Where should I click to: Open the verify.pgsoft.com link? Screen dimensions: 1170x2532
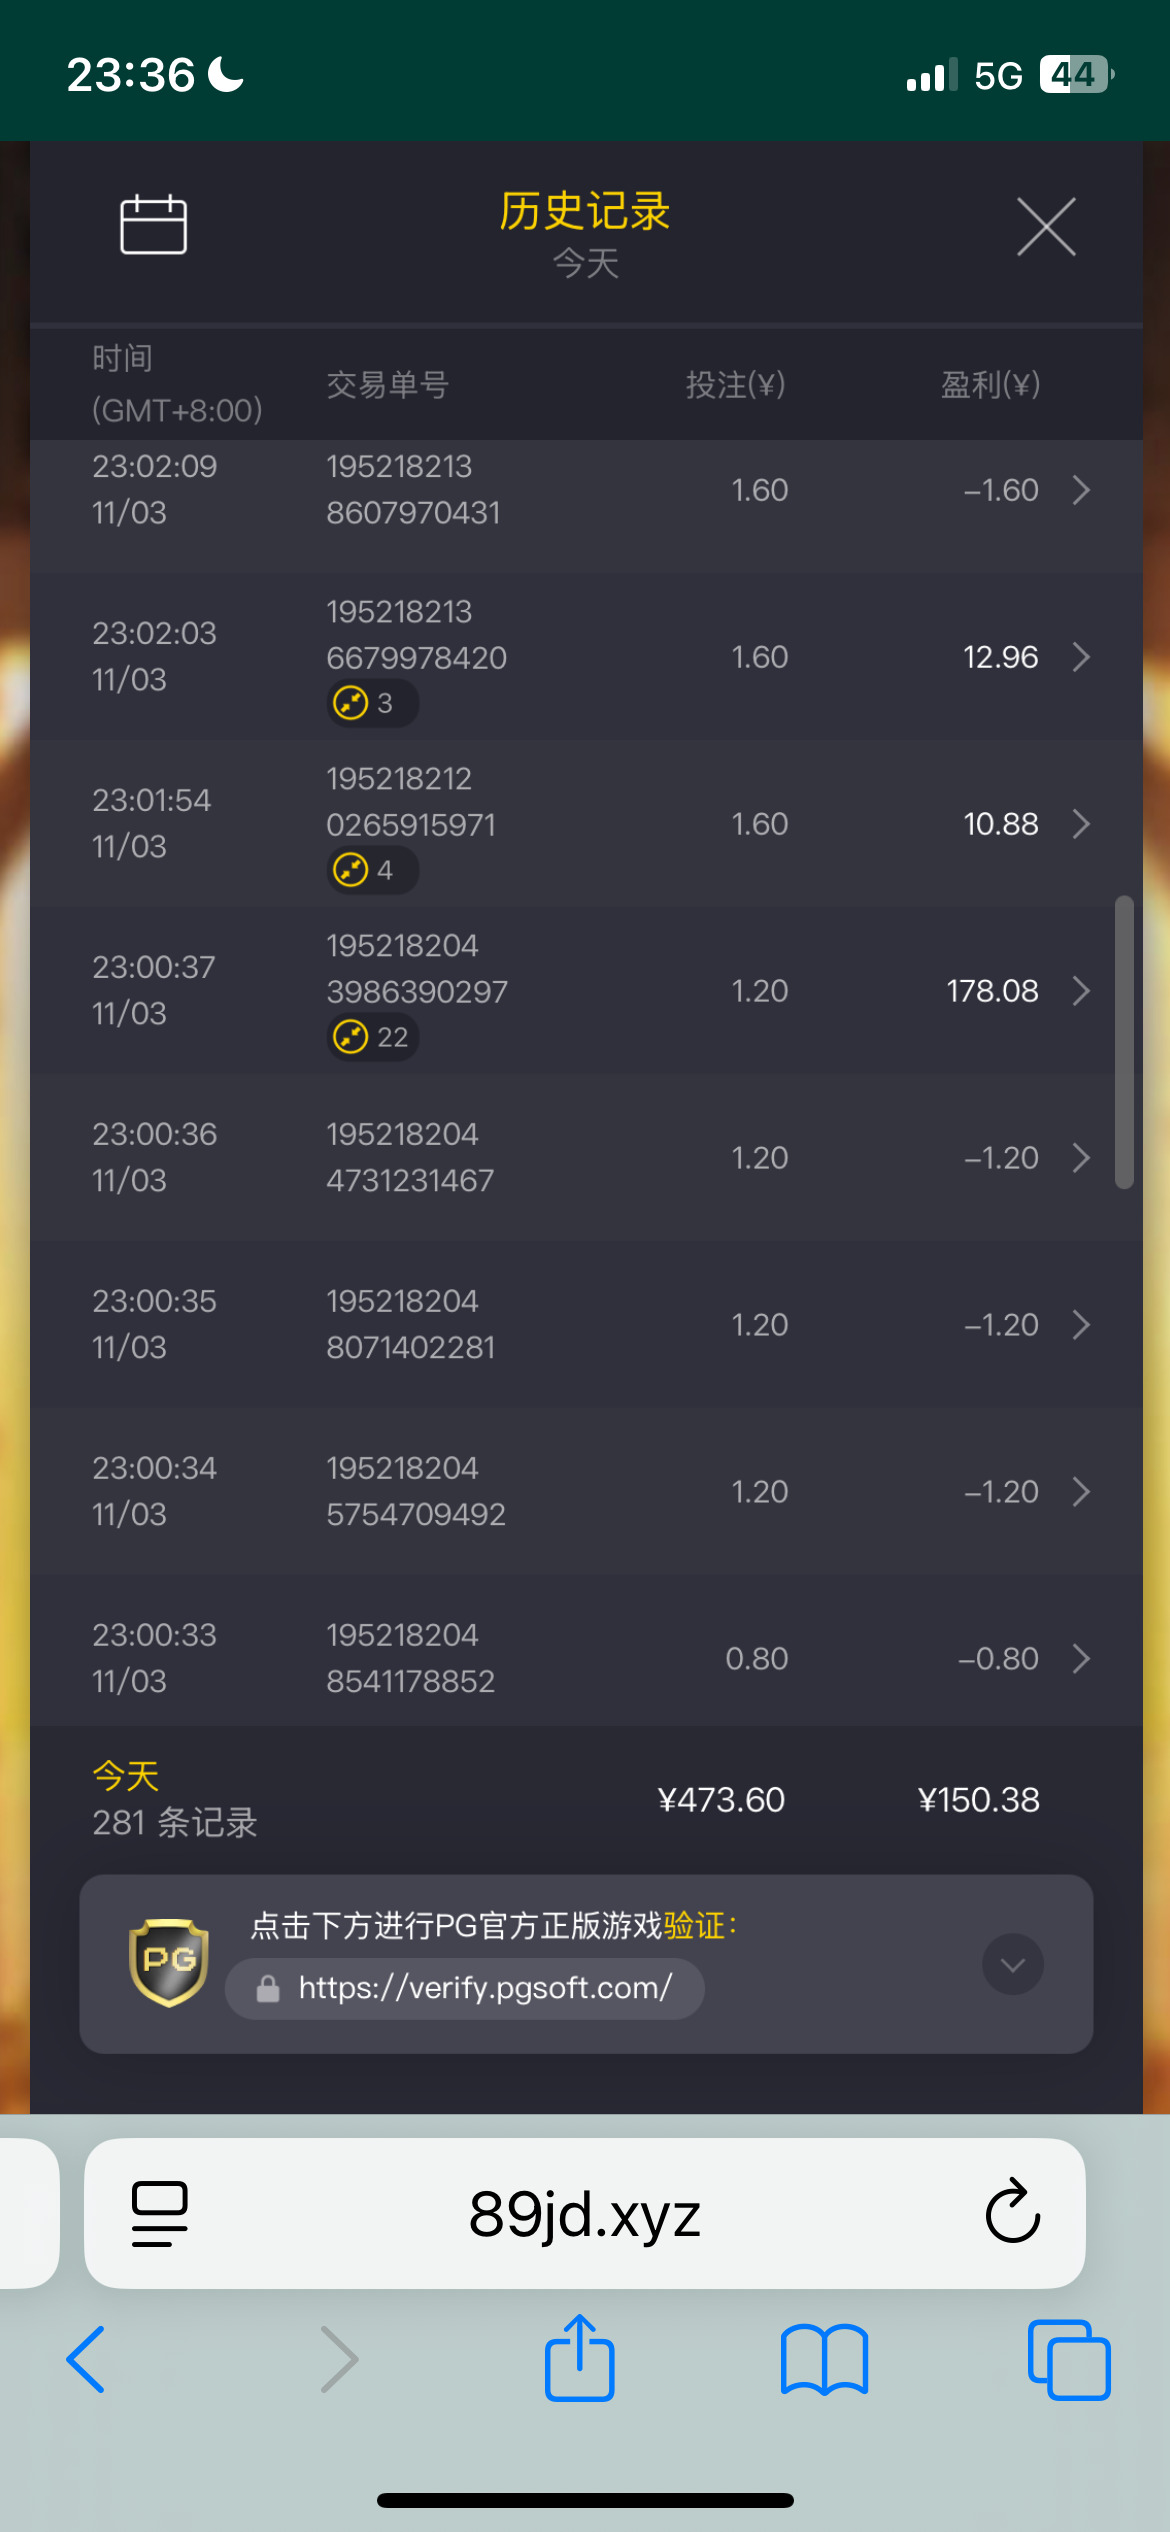pos(485,1988)
